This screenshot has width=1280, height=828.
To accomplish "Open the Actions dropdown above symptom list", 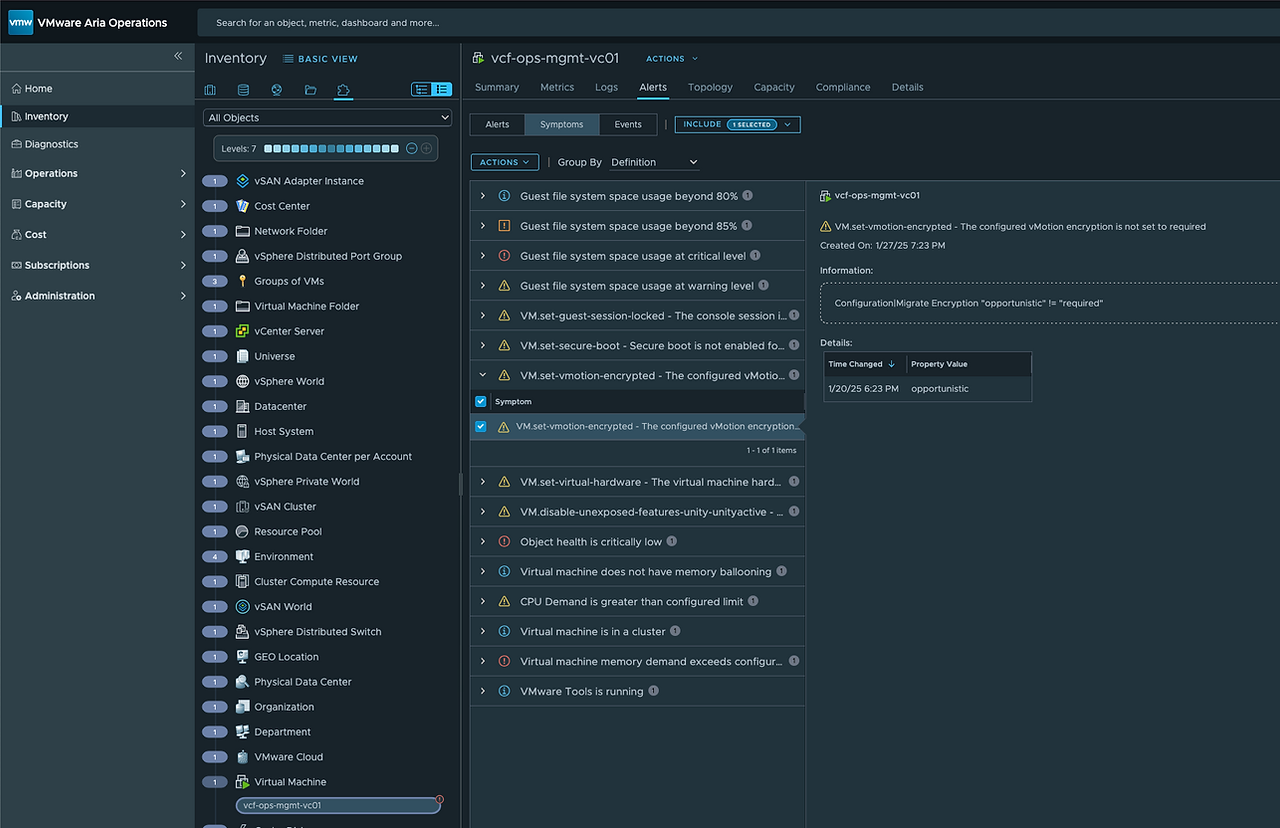I will [x=505, y=162].
